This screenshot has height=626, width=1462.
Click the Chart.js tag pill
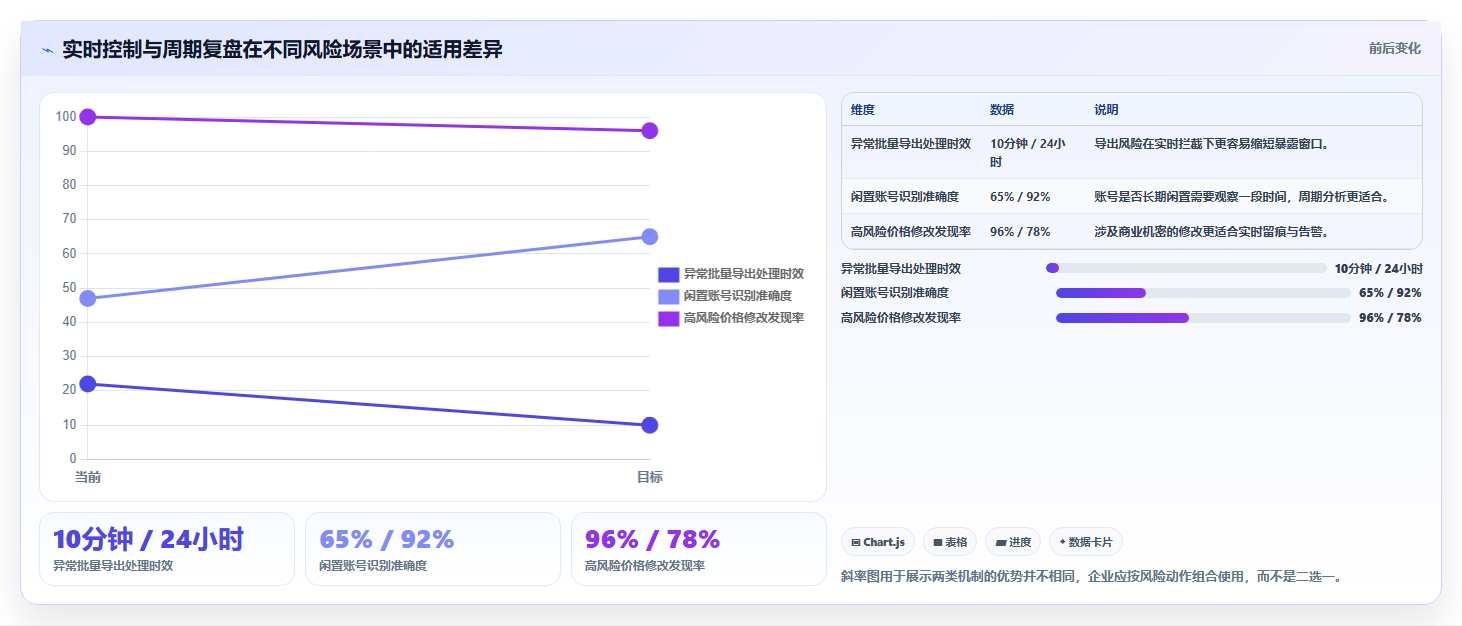(x=878, y=542)
